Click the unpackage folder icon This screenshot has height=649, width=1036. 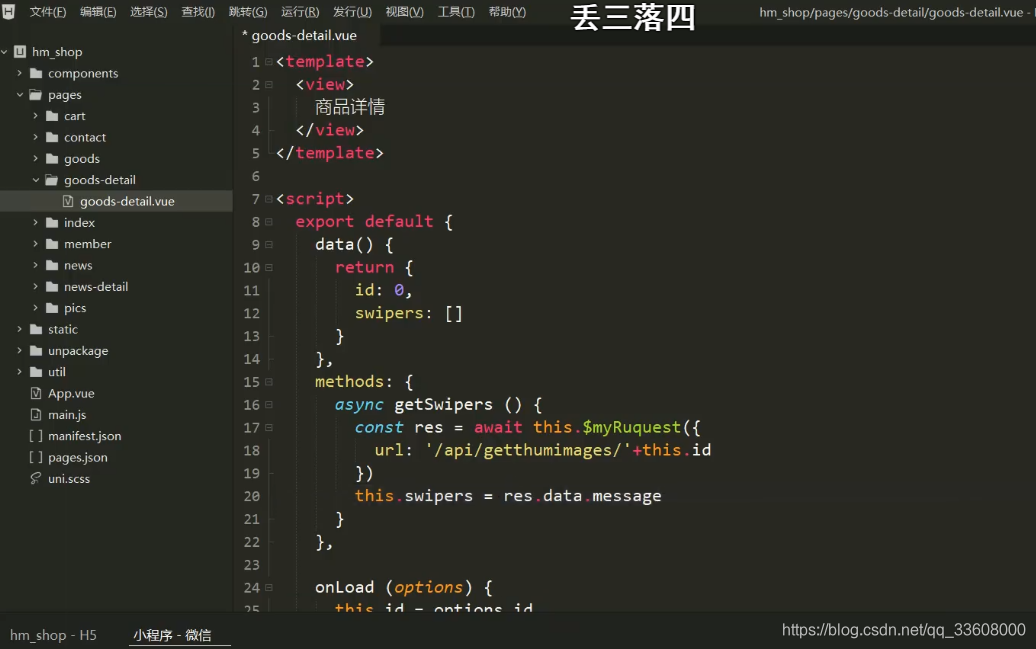[36, 351]
